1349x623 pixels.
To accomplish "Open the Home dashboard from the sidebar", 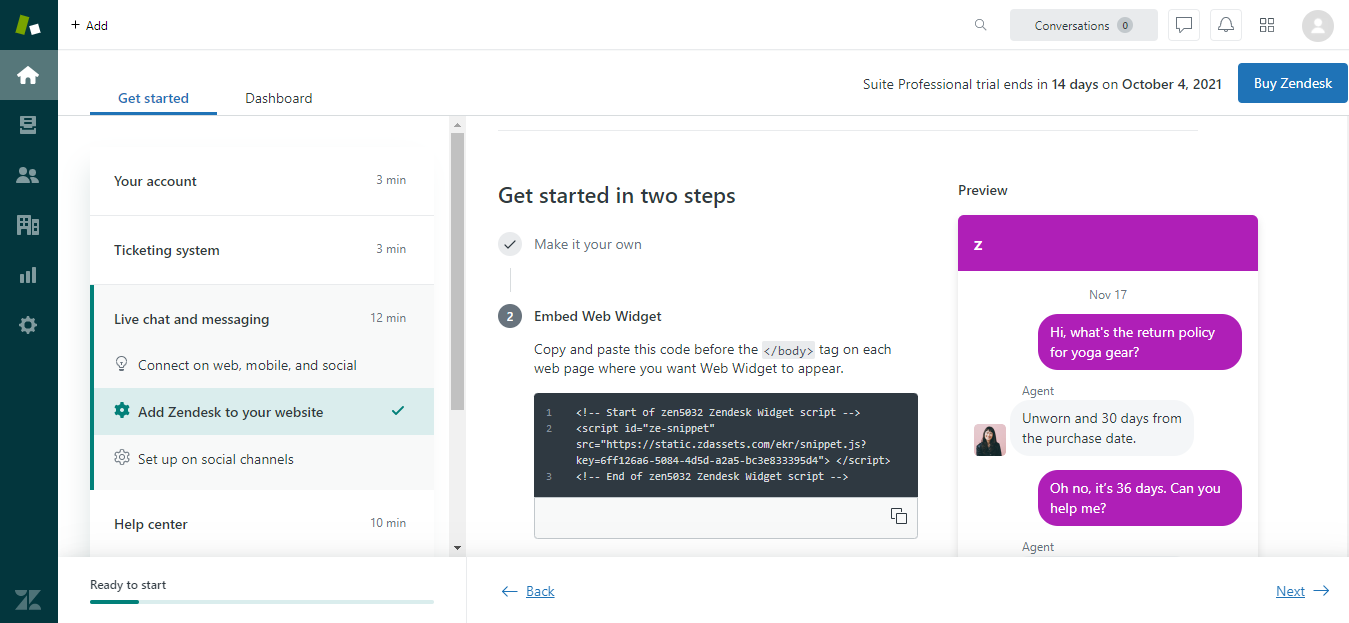I will [x=28, y=75].
